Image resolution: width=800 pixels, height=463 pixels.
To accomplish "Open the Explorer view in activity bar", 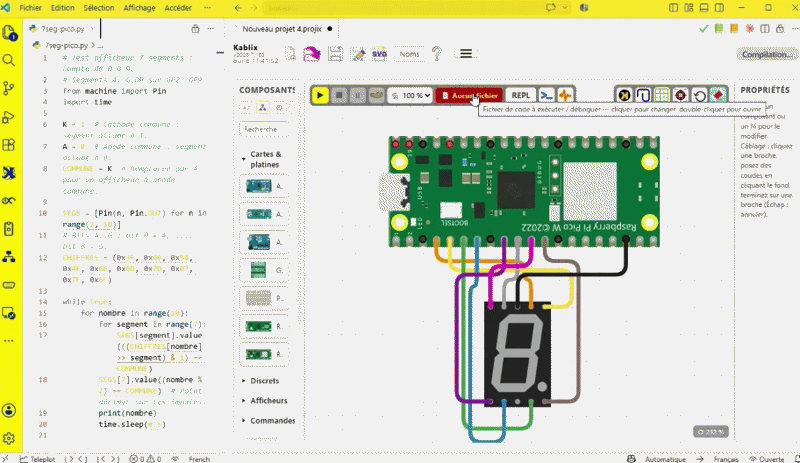I will [x=9, y=34].
